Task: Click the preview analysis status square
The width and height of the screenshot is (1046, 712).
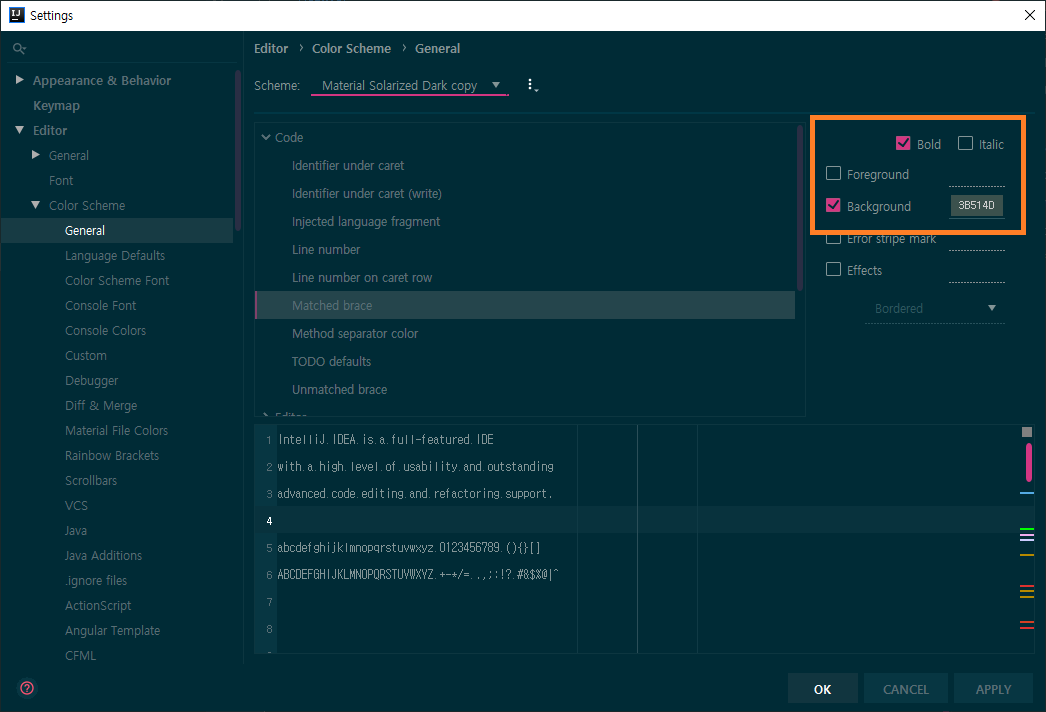Action: click(1027, 432)
